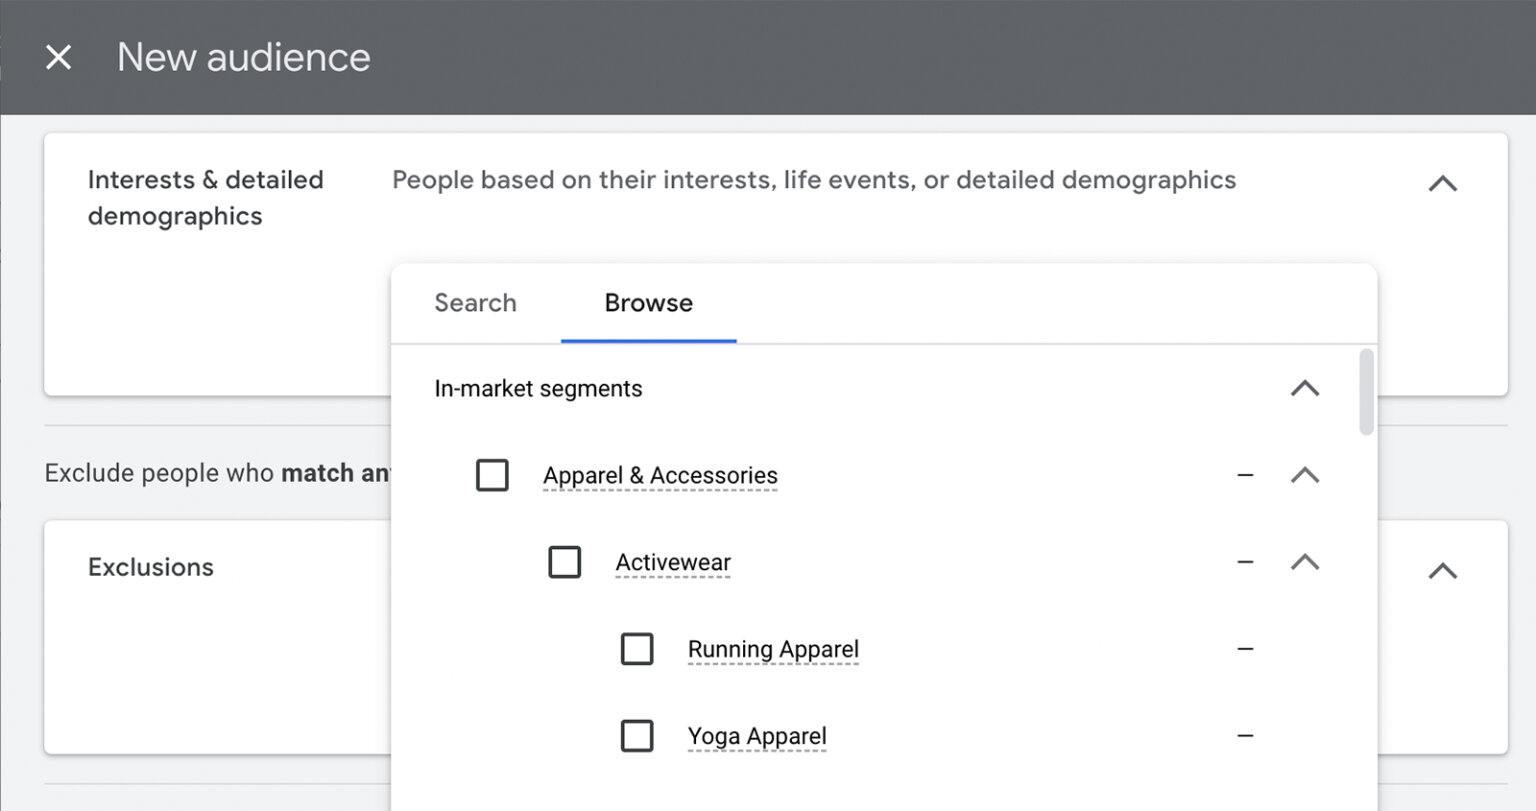Open the Running Apparel segment link
Viewport: 1536px width, 811px height.
pos(772,649)
